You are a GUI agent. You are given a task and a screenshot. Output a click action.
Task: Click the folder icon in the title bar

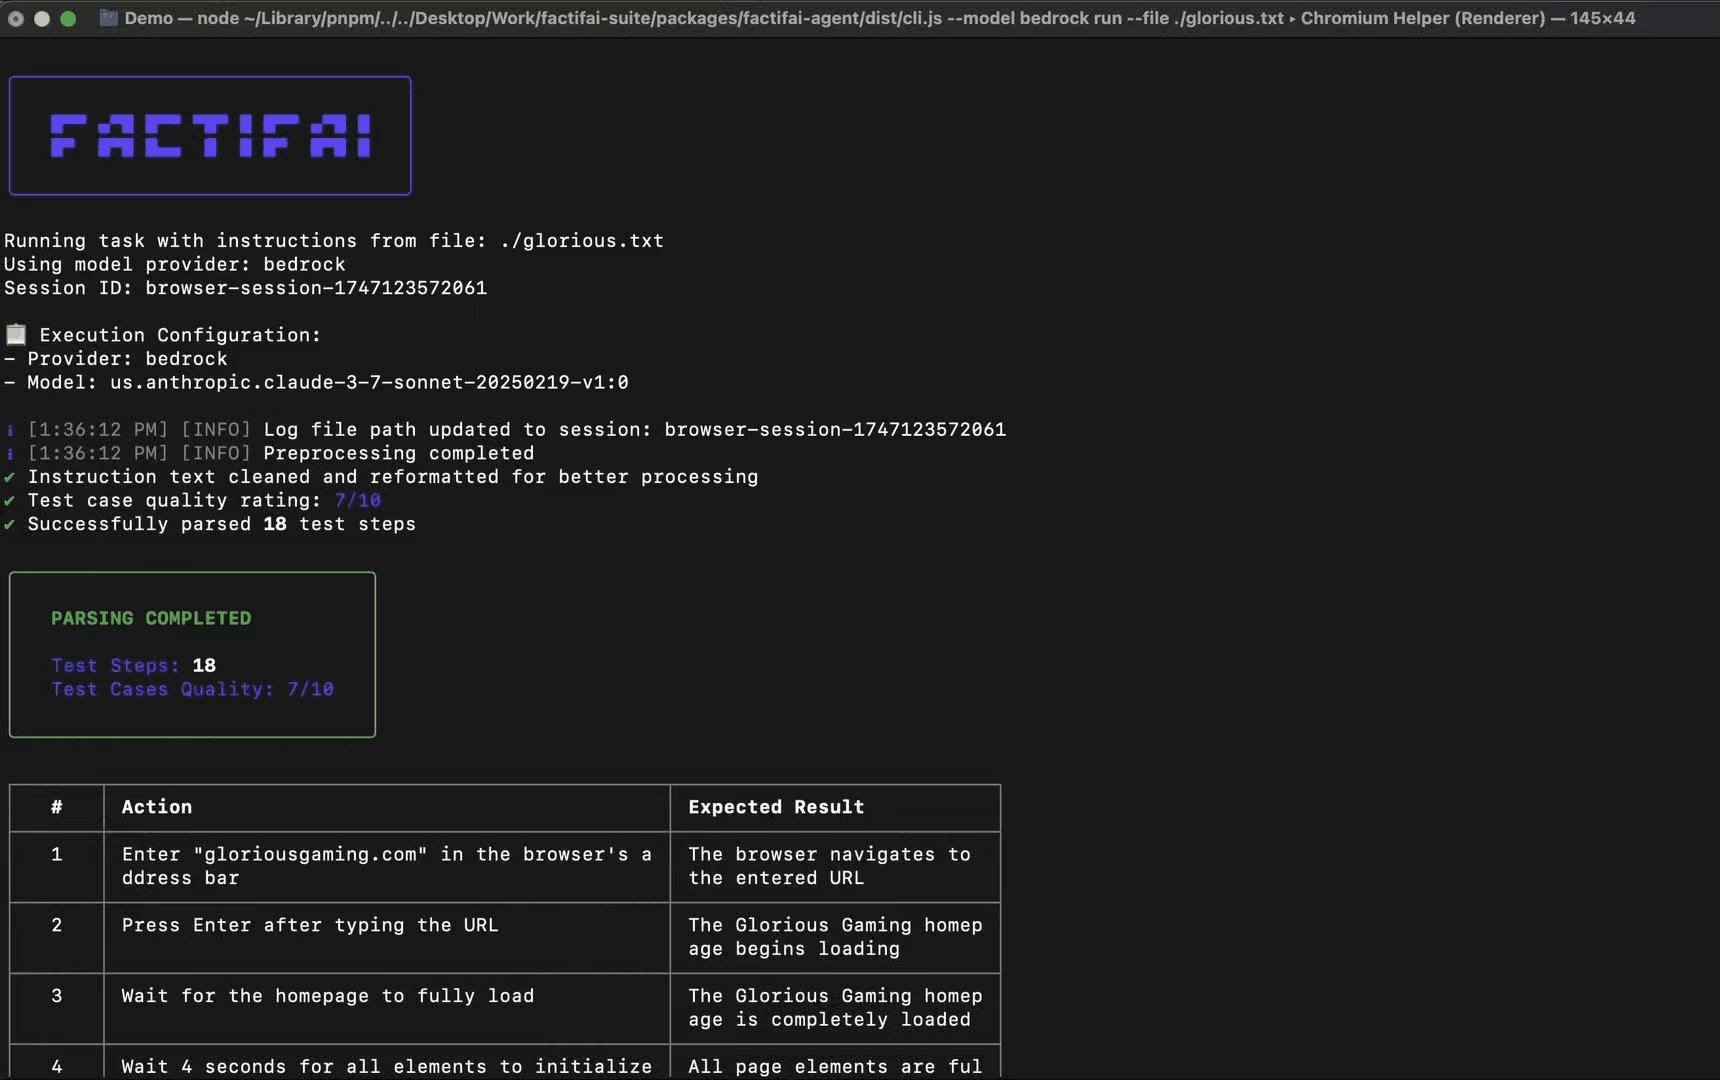108,18
